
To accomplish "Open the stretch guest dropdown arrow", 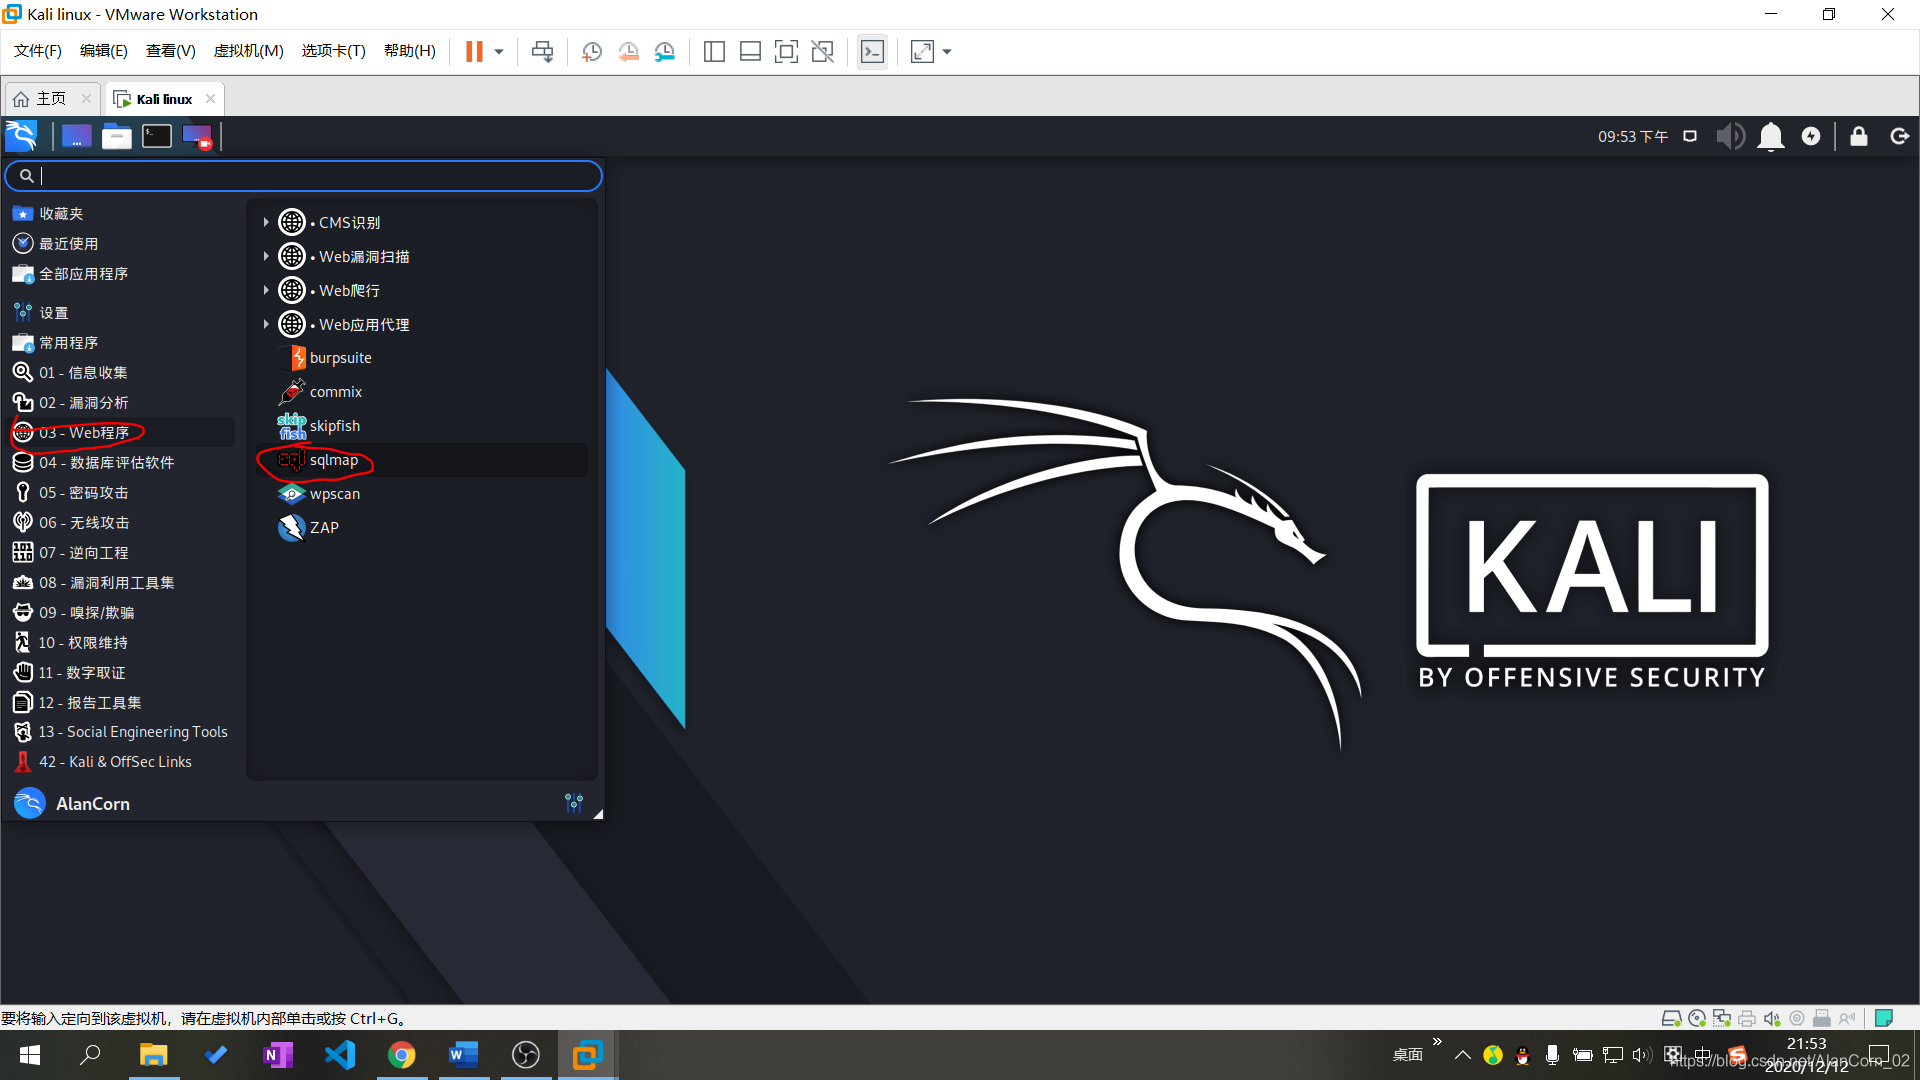I will 947,52.
